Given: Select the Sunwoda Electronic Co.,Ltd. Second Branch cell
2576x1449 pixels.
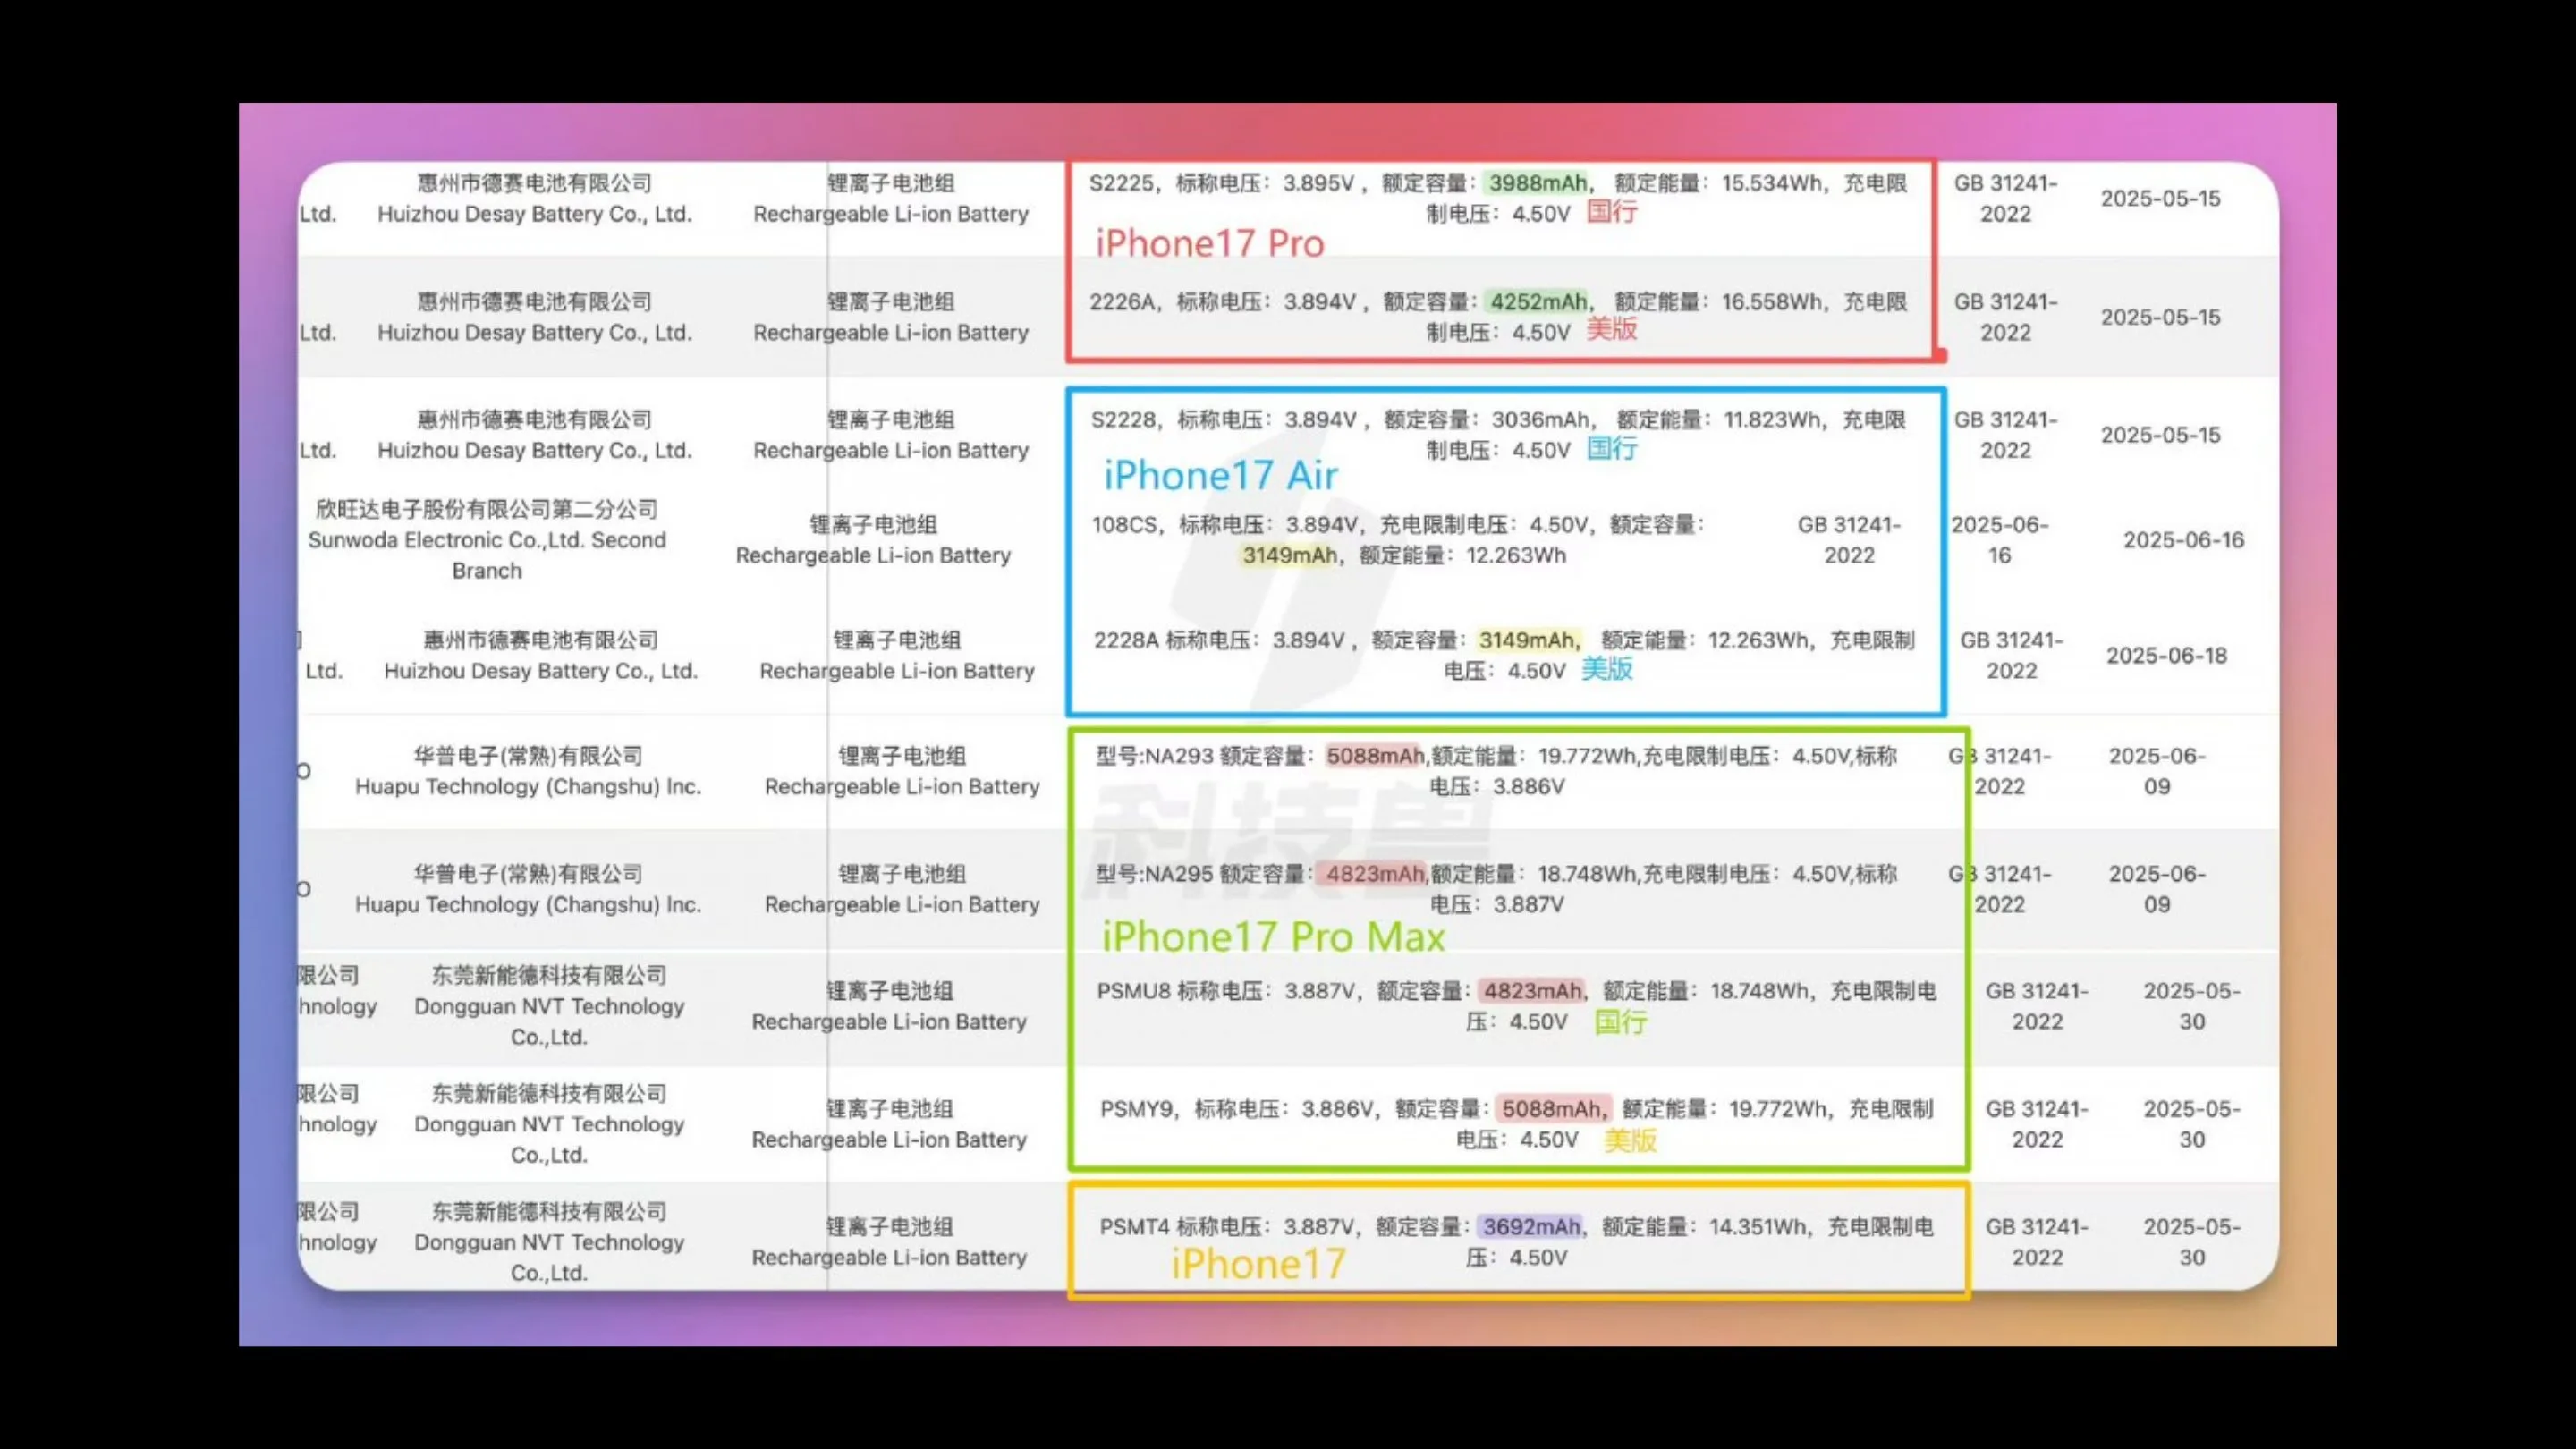Looking at the screenshot, I should point(487,540).
